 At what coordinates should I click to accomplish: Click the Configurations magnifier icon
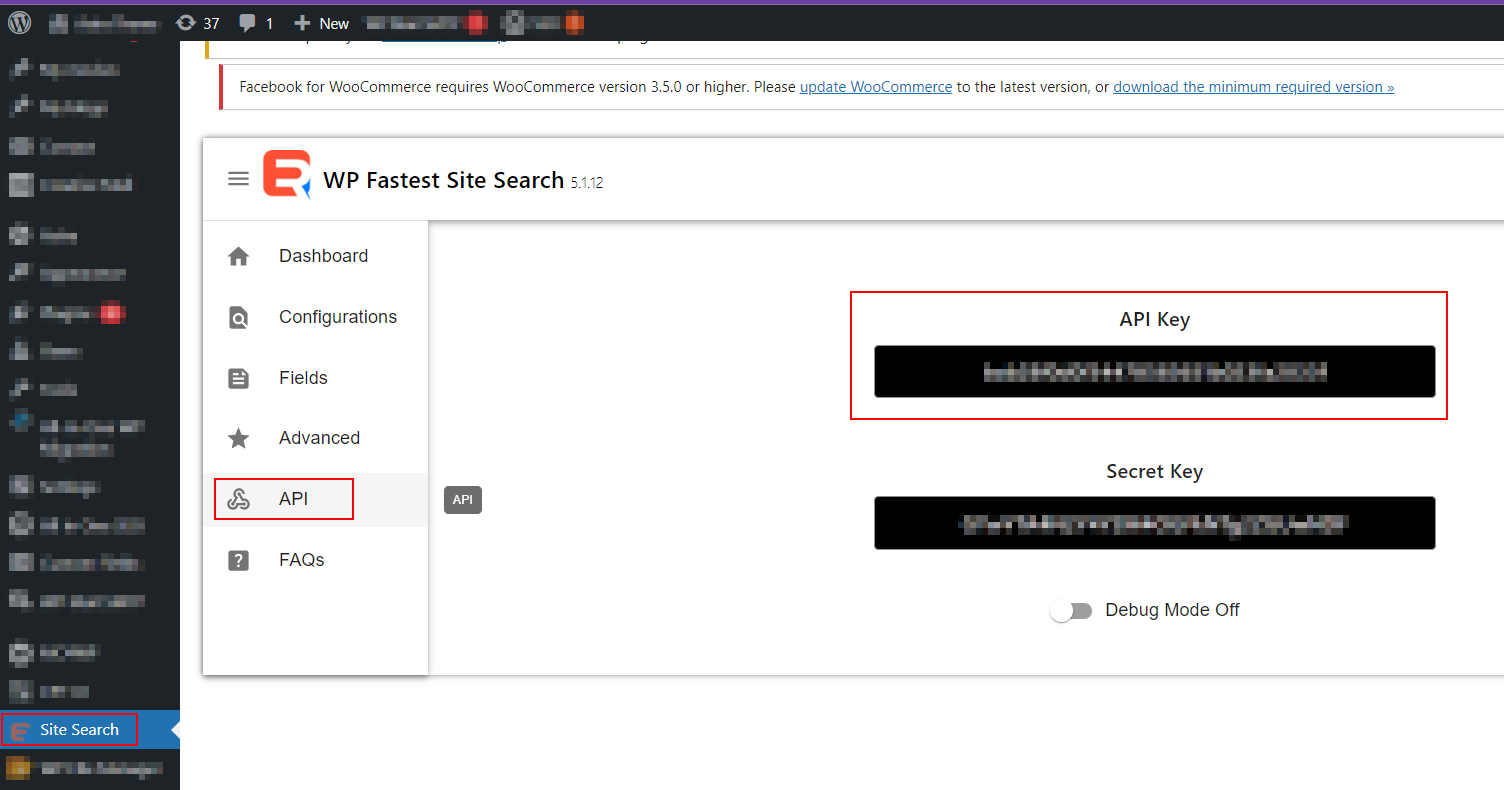click(238, 318)
